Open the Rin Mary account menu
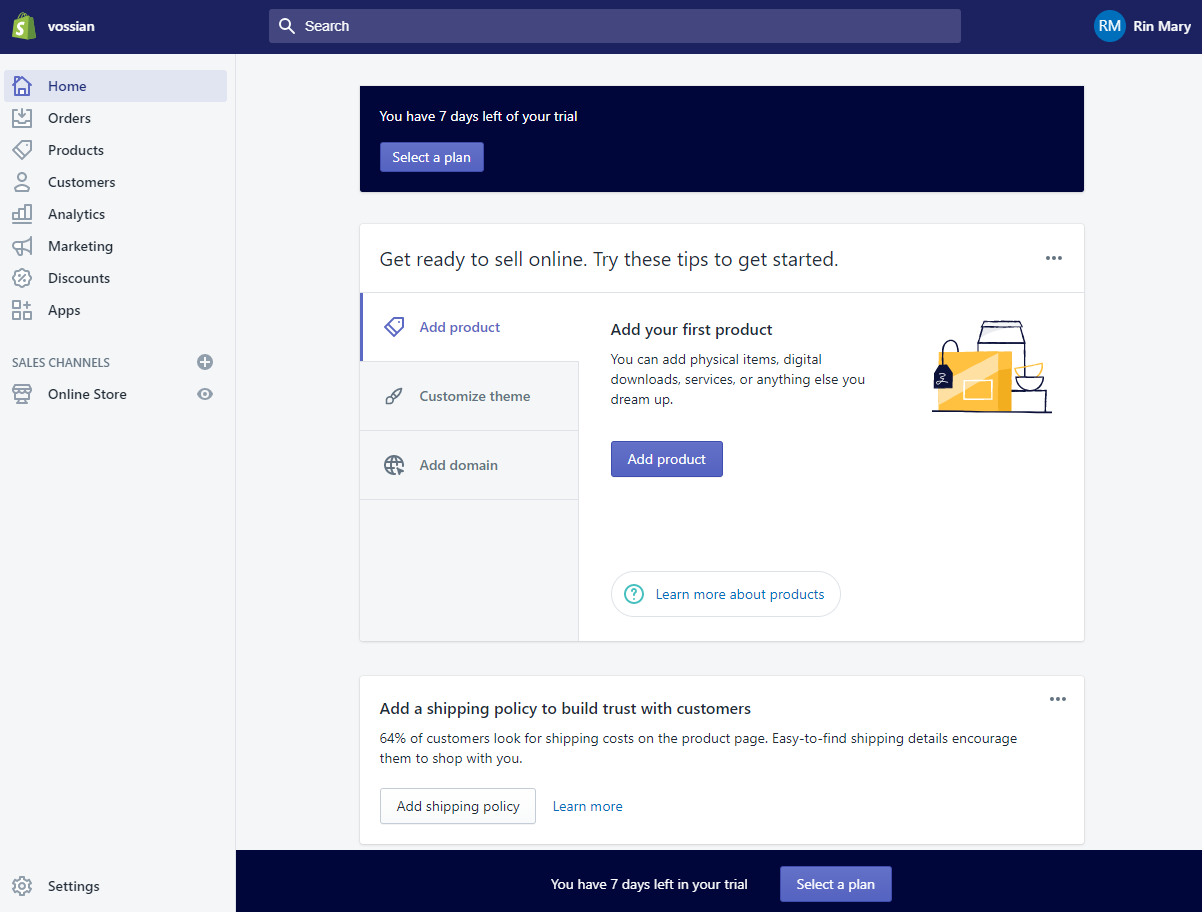Screen dimensions: 1202x912 (1142, 26)
